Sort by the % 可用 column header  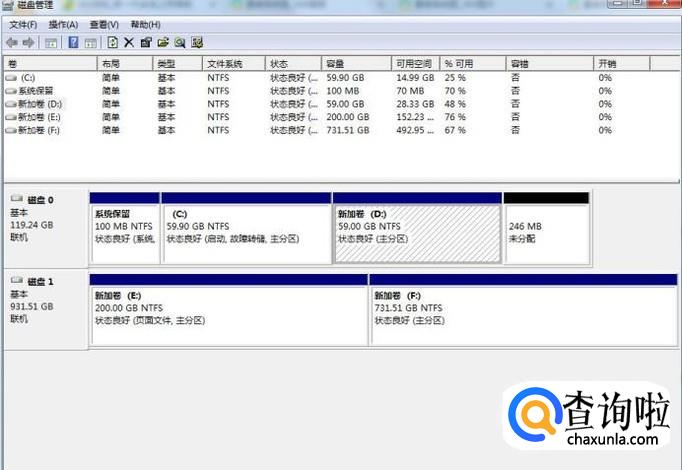click(473, 64)
